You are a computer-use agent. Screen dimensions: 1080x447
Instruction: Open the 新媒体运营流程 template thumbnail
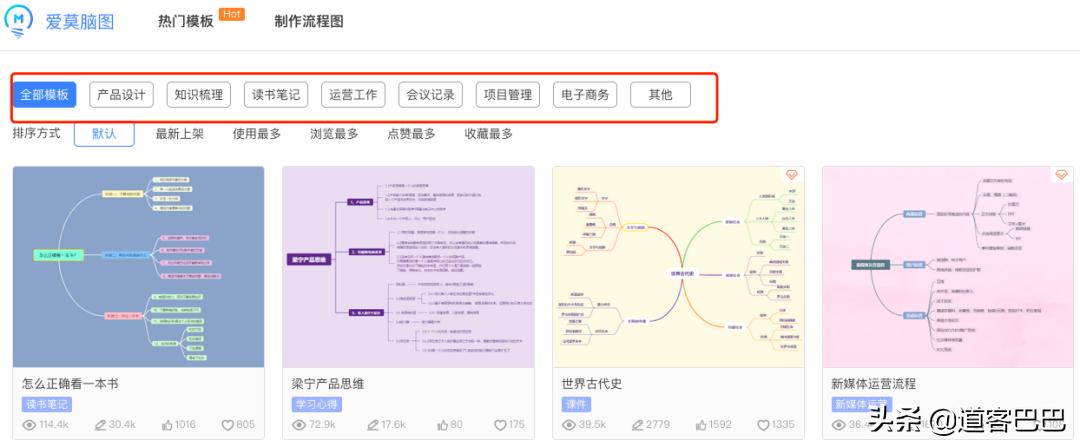948,267
